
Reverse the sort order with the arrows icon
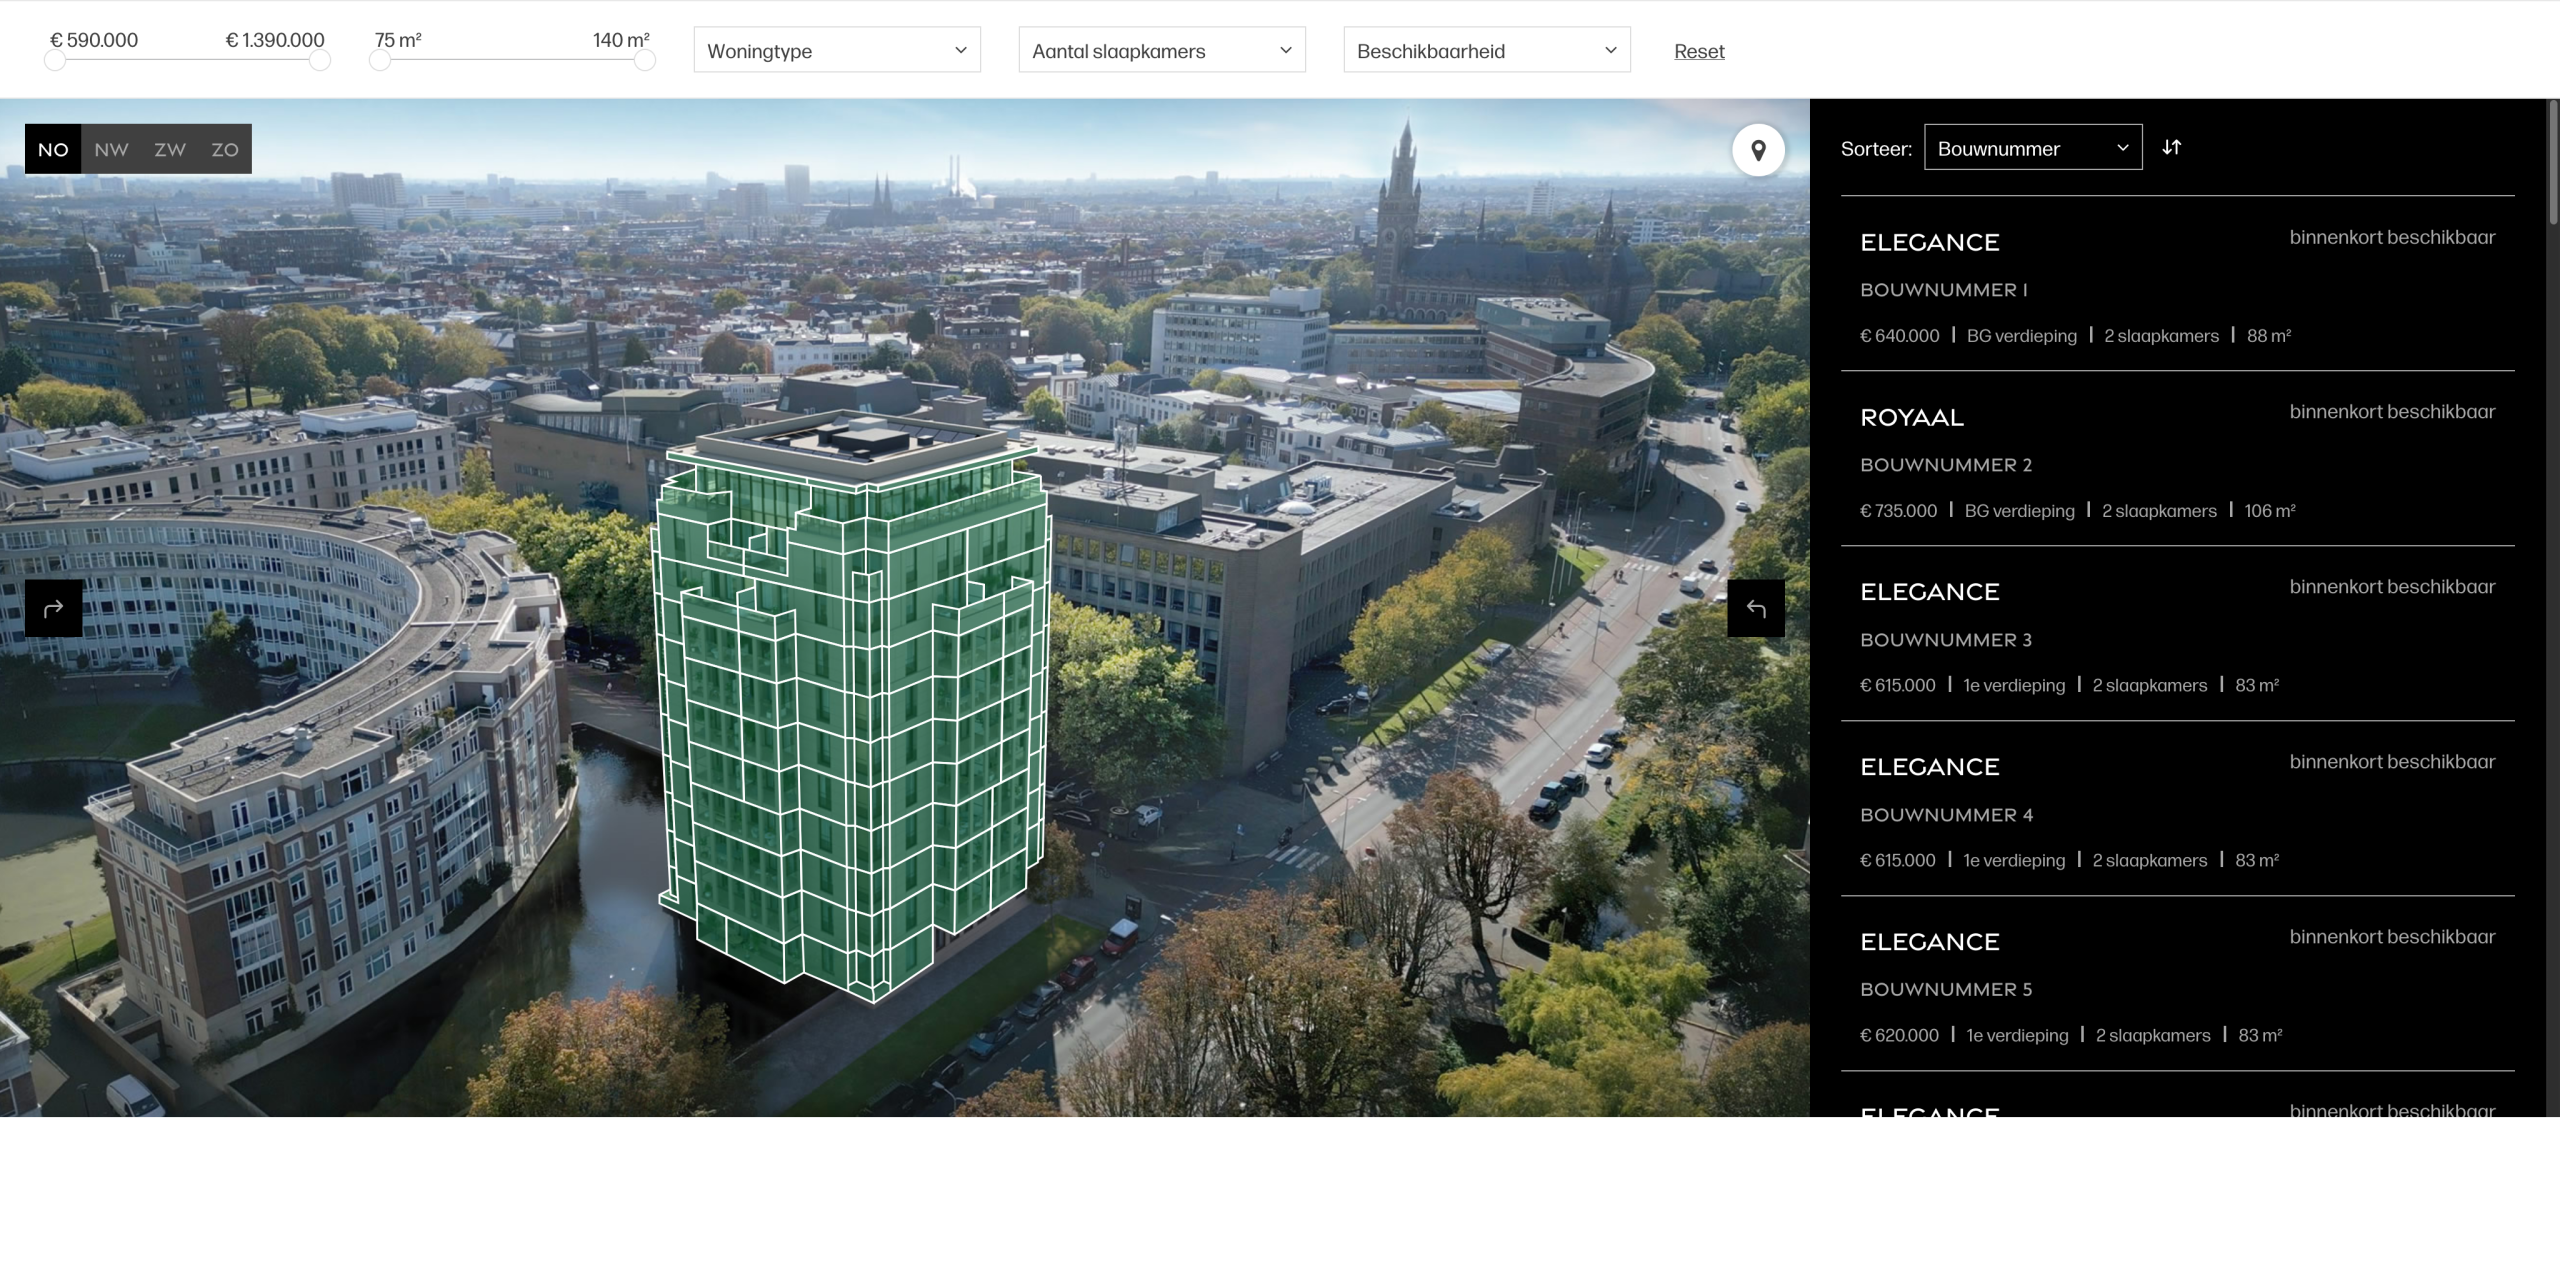pyautogui.click(x=2171, y=148)
